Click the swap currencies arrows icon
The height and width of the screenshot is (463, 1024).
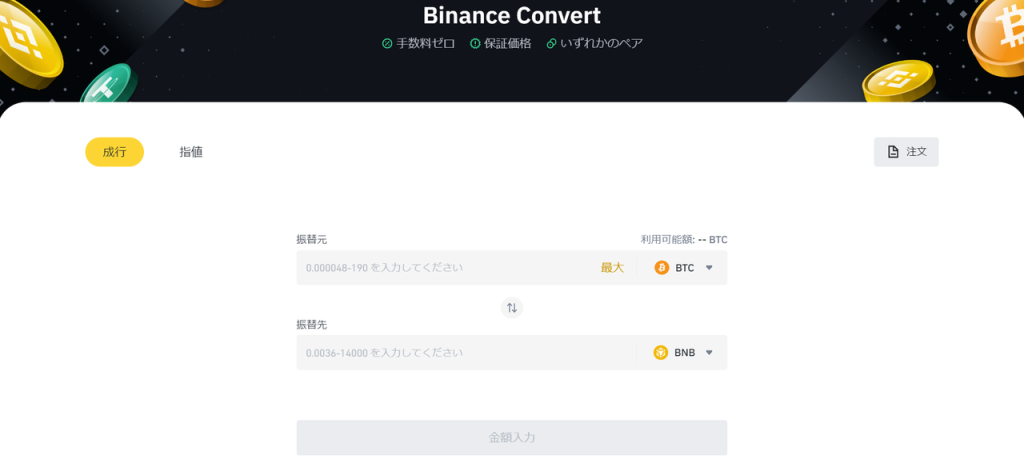click(x=512, y=308)
